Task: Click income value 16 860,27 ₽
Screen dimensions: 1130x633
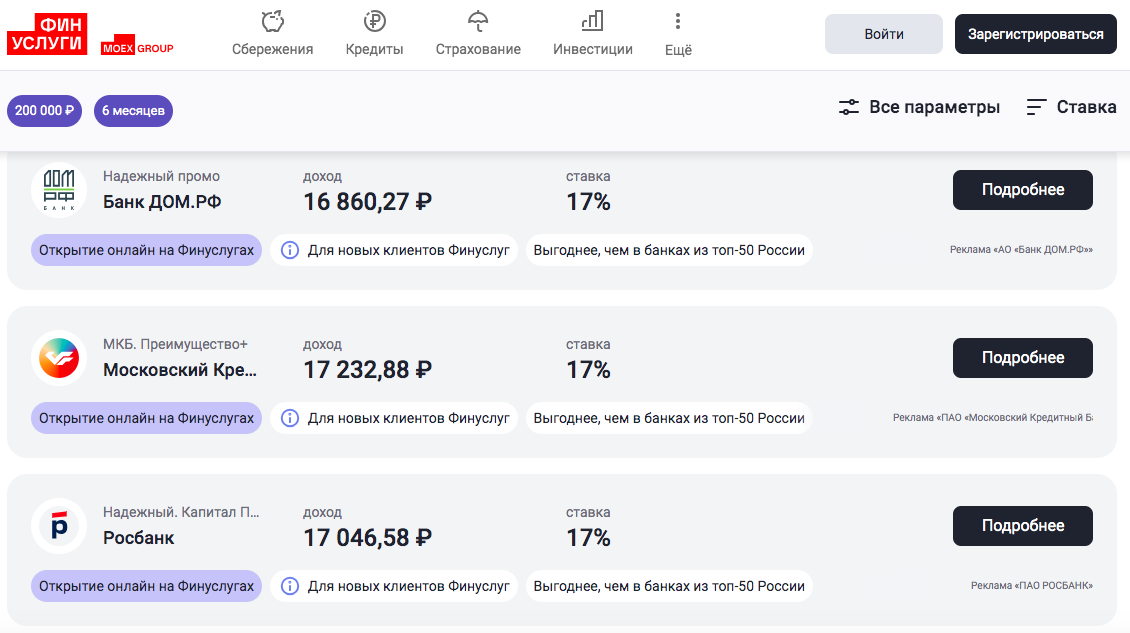Action: 368,202
